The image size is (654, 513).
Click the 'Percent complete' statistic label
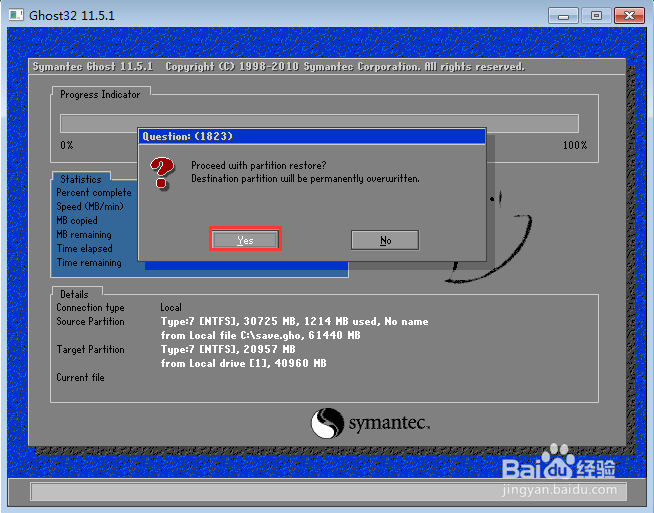pos(94,192)
